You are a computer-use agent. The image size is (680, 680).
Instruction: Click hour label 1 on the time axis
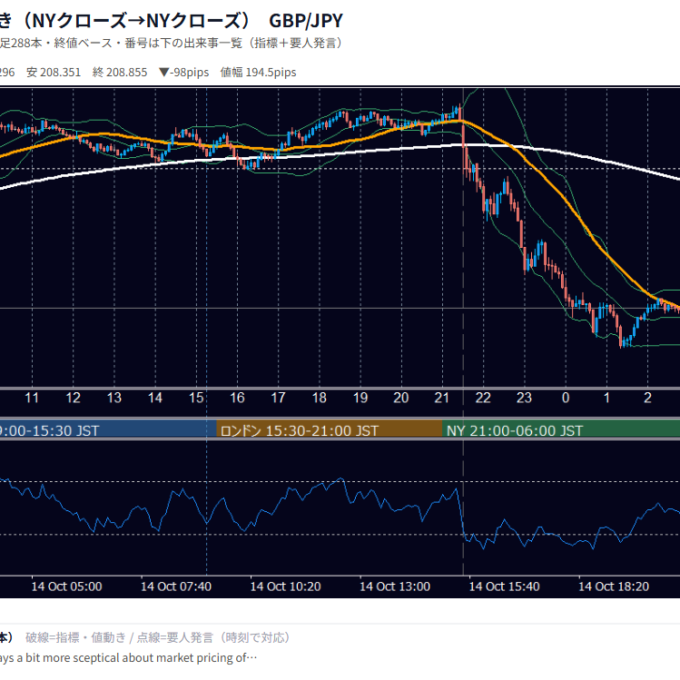[x=606, y=398]
